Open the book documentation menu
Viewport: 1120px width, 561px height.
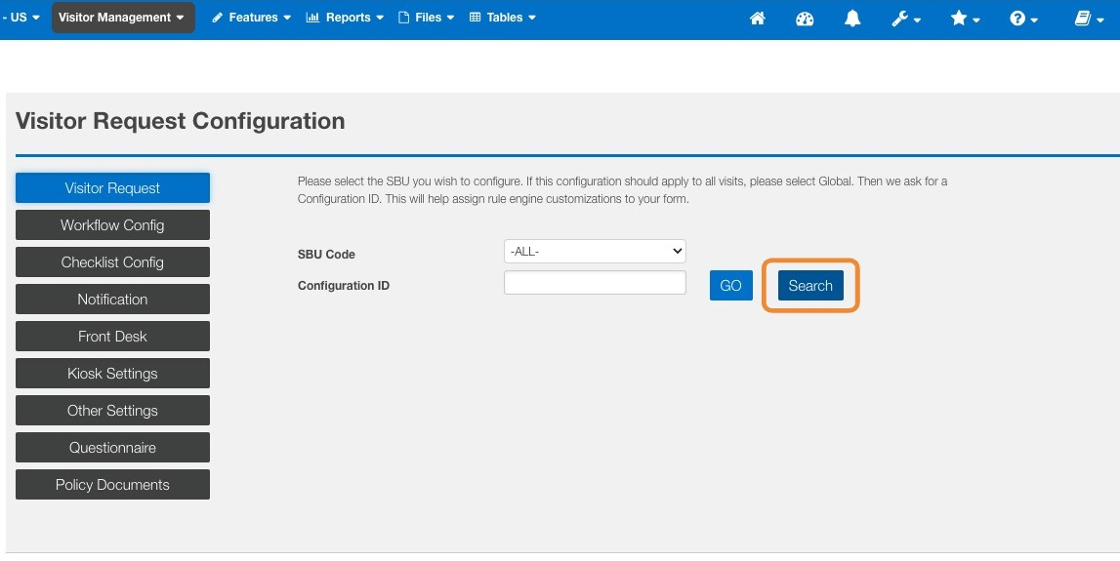tap(1088, 18)
